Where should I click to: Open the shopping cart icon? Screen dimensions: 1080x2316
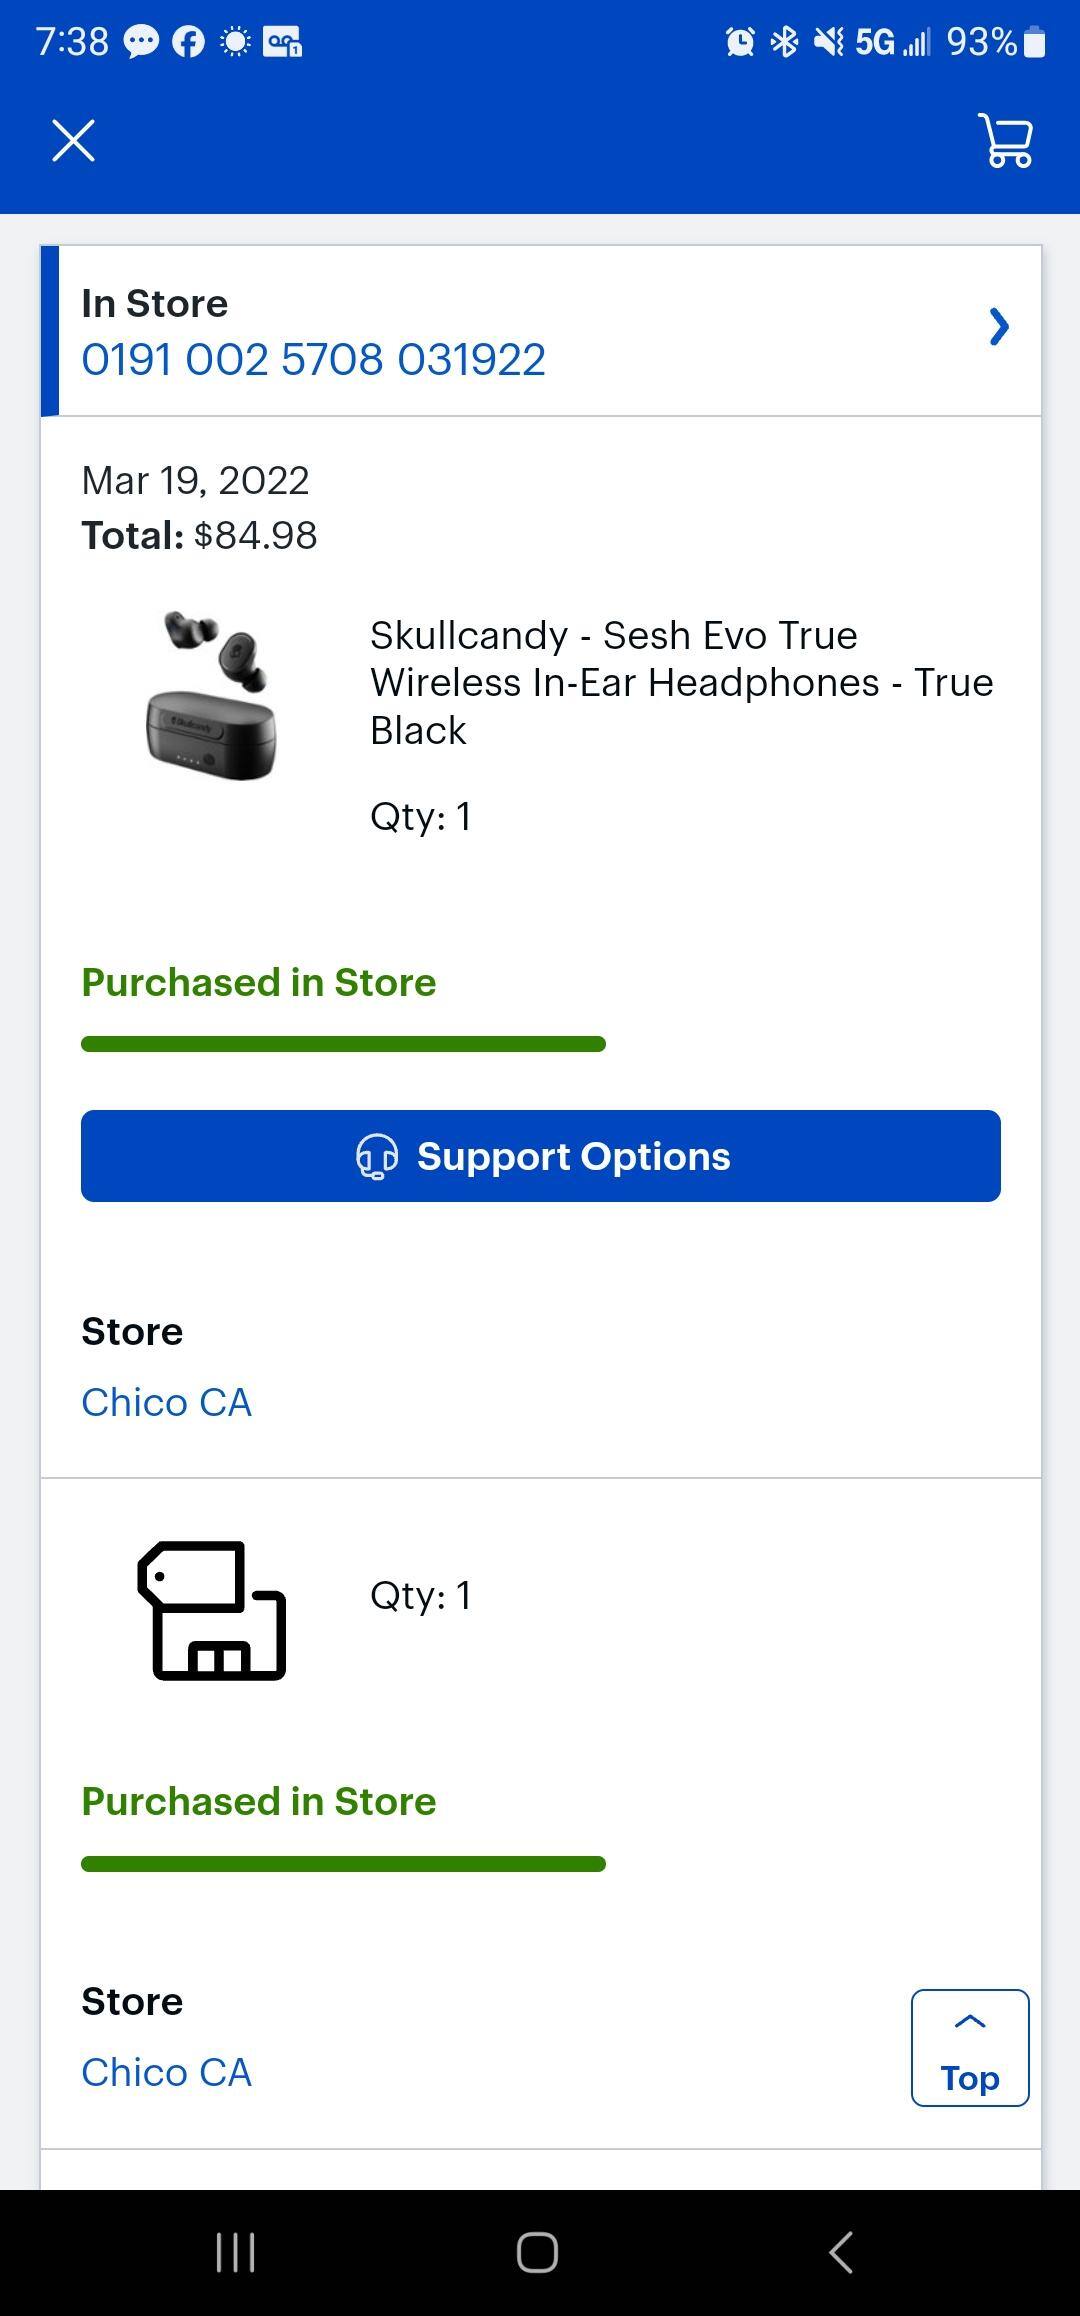coord(1005,141)
